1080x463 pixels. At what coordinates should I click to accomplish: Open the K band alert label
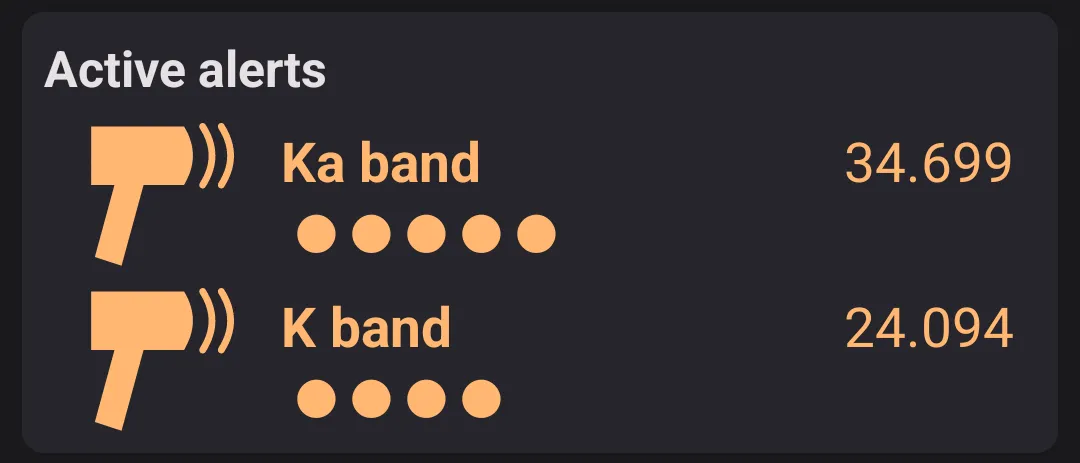367,328
